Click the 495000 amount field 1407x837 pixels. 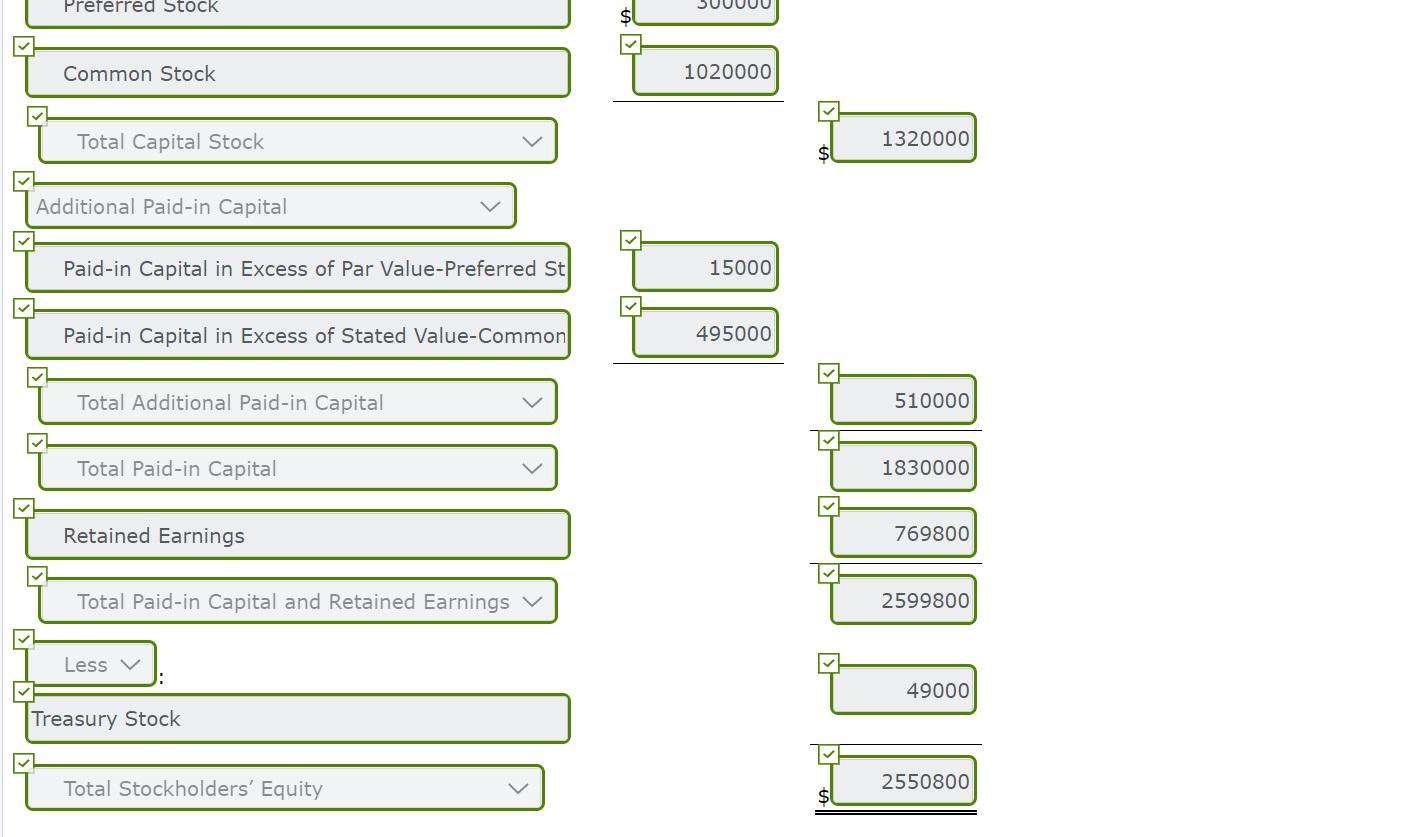(x=705, y=332)
